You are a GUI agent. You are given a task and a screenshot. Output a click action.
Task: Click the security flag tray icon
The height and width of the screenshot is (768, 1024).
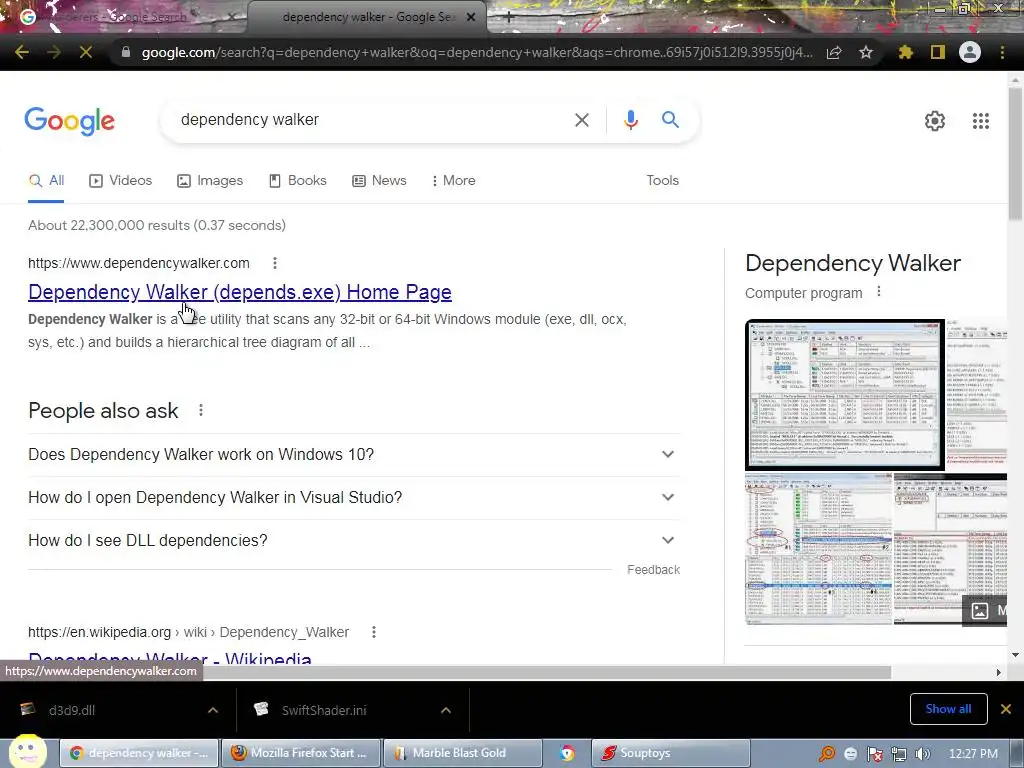874,754
